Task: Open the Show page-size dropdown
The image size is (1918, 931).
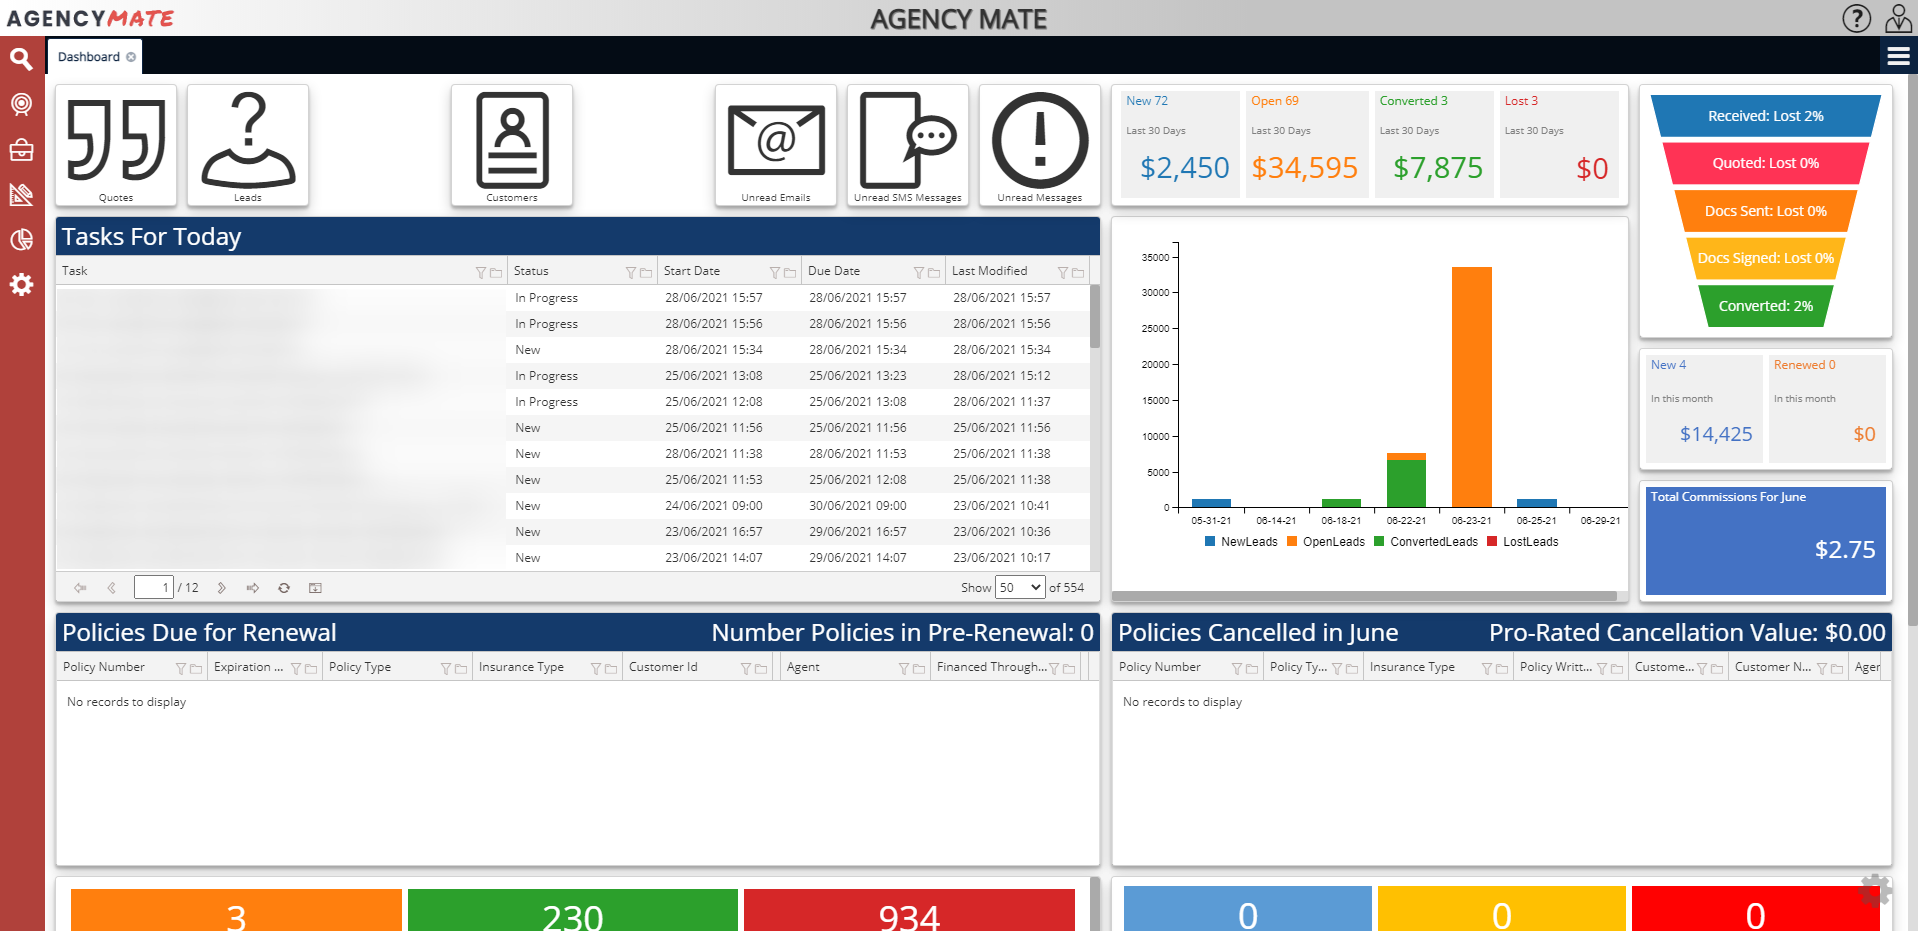Action: pos(1018,587)
